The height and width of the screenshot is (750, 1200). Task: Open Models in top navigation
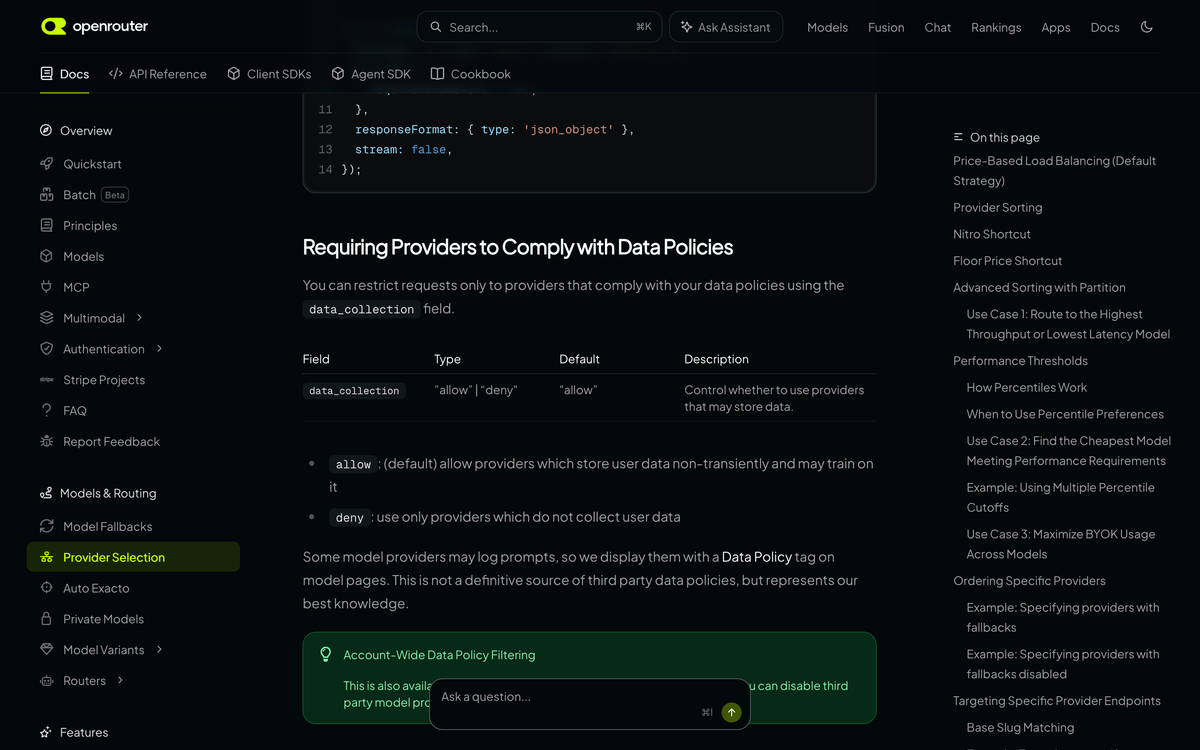(x=827, y=27)
